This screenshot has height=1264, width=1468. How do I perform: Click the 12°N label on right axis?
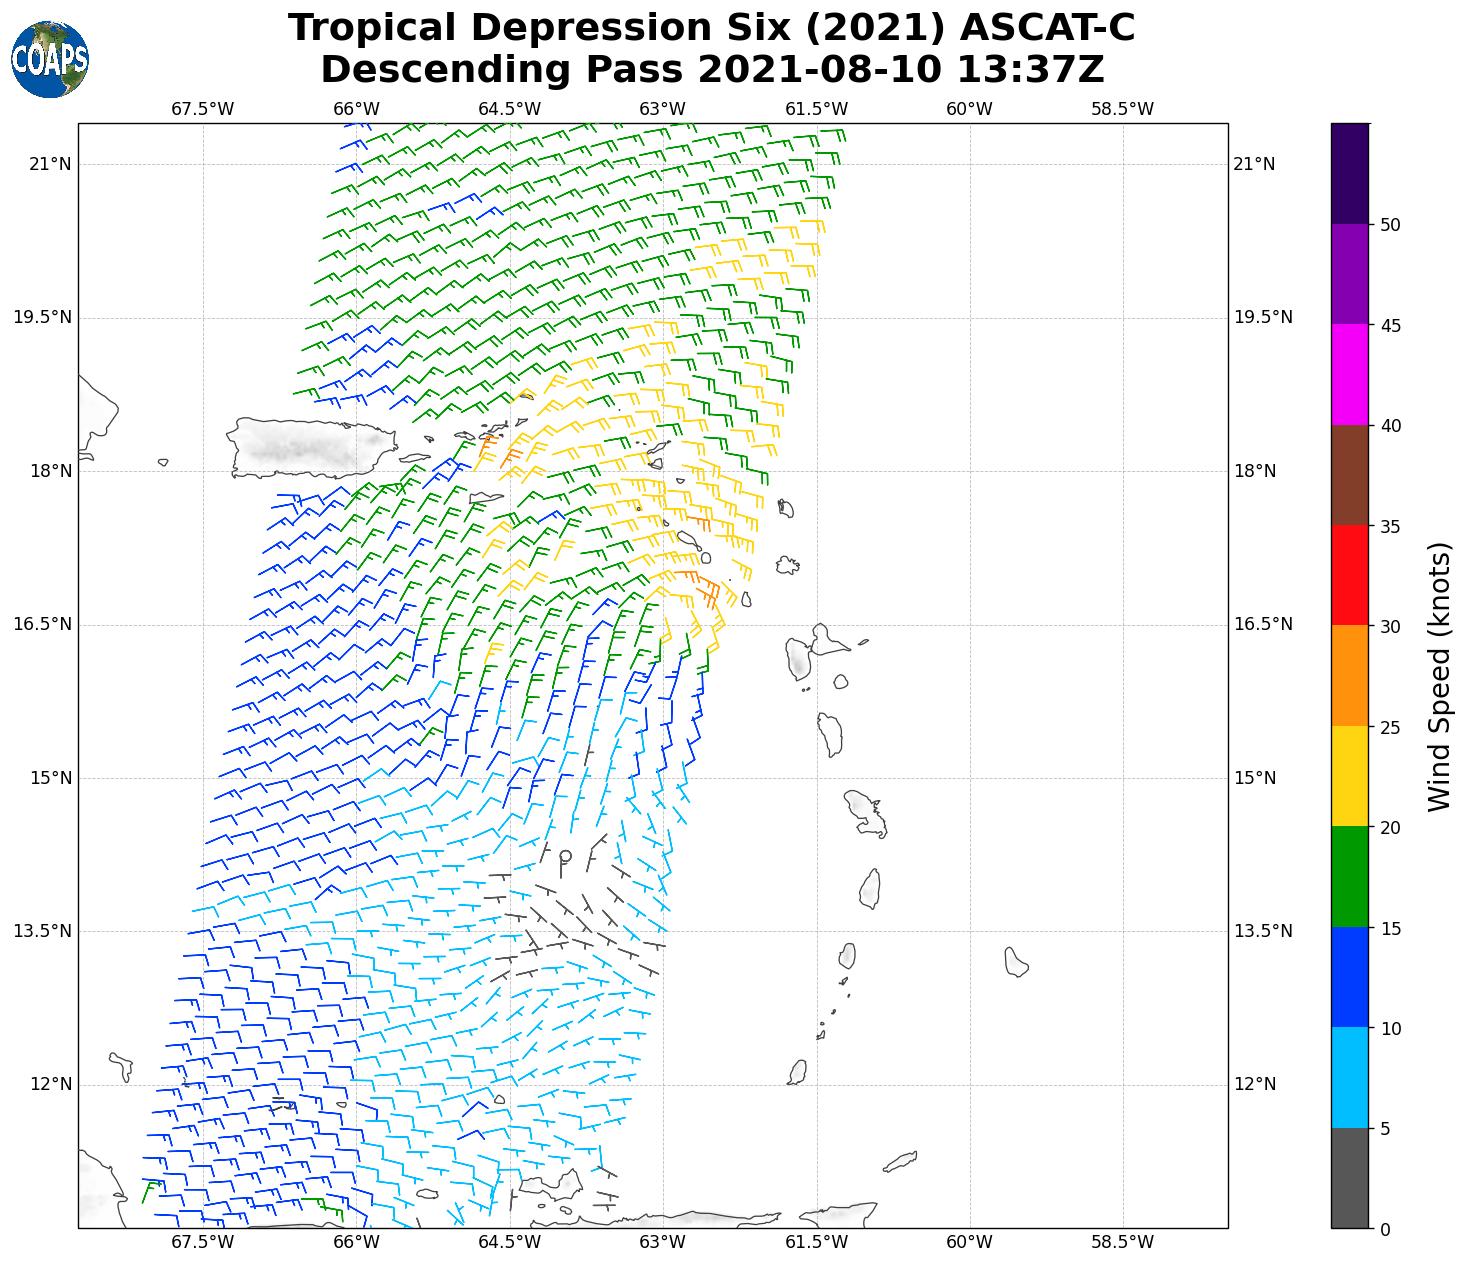click(x=1256, y=1084)
